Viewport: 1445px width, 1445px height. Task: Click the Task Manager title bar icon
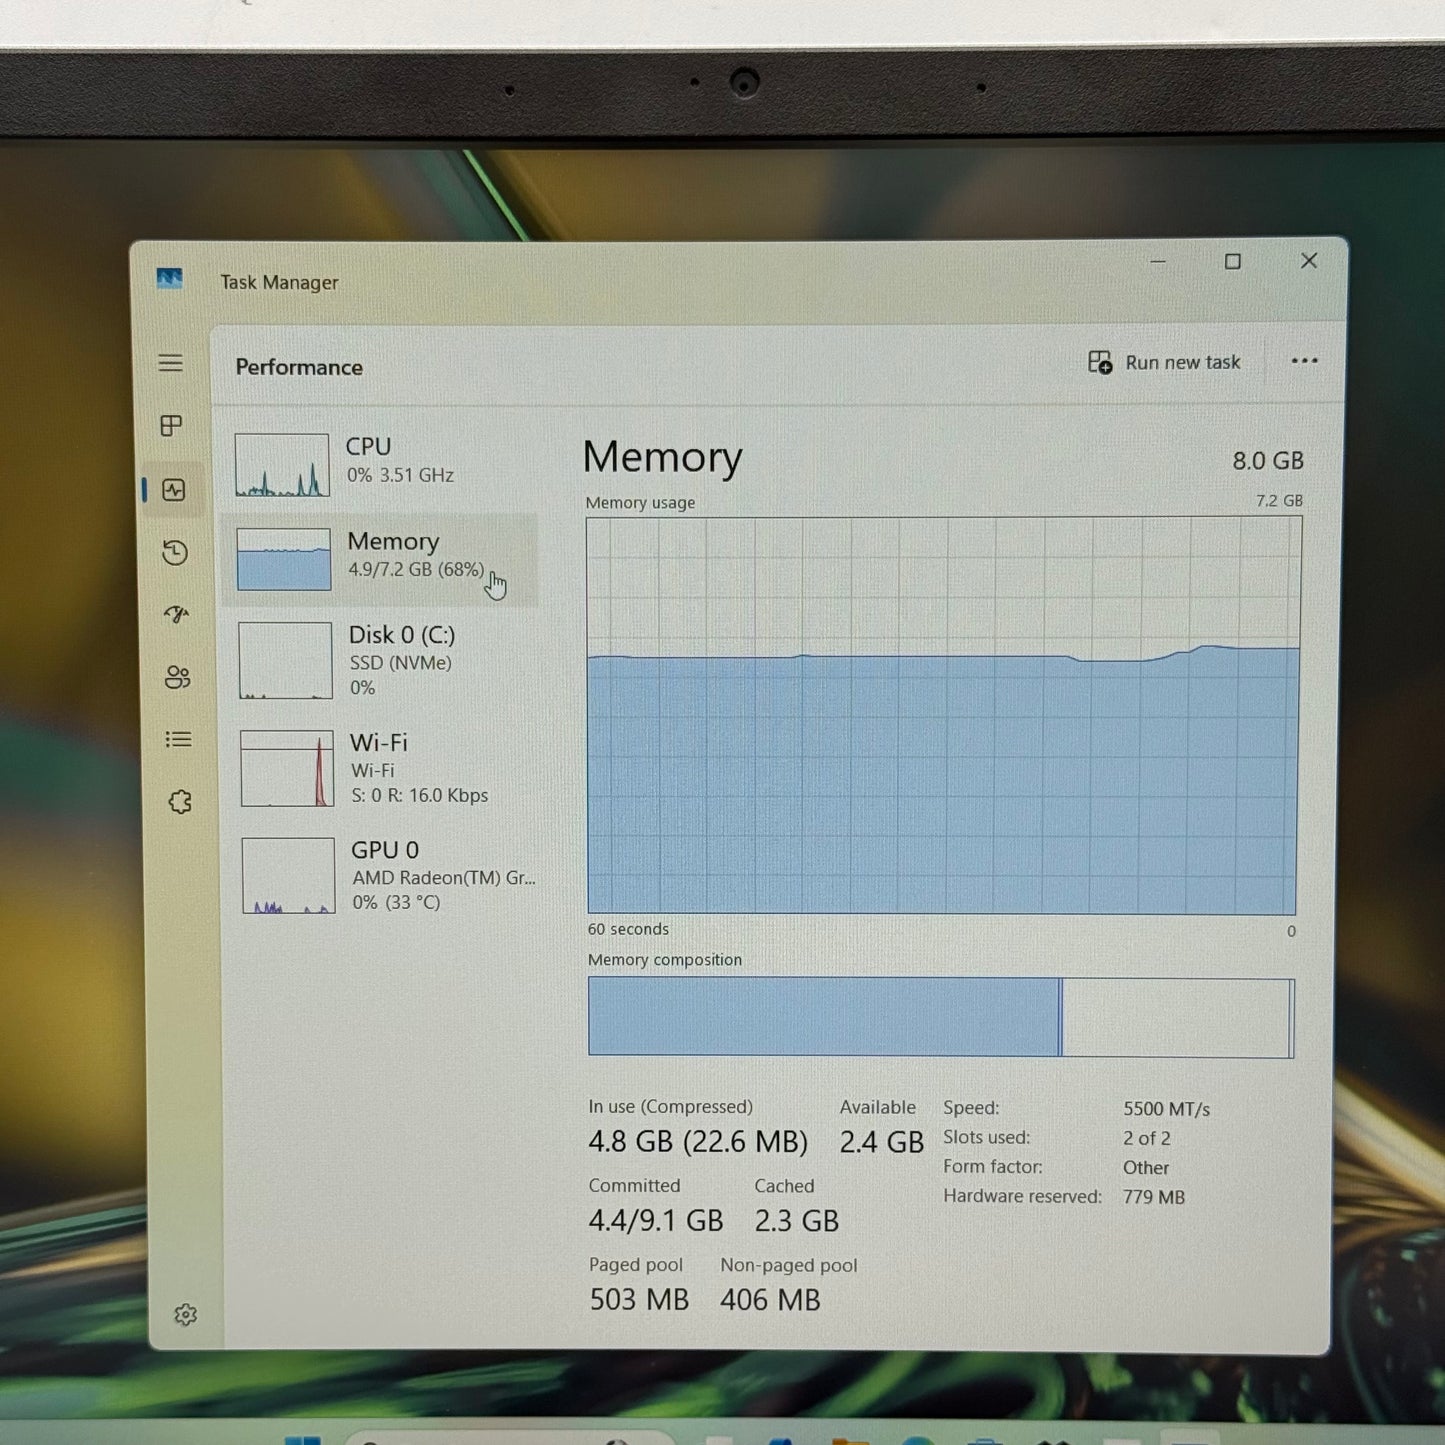[x=170, y=279]
